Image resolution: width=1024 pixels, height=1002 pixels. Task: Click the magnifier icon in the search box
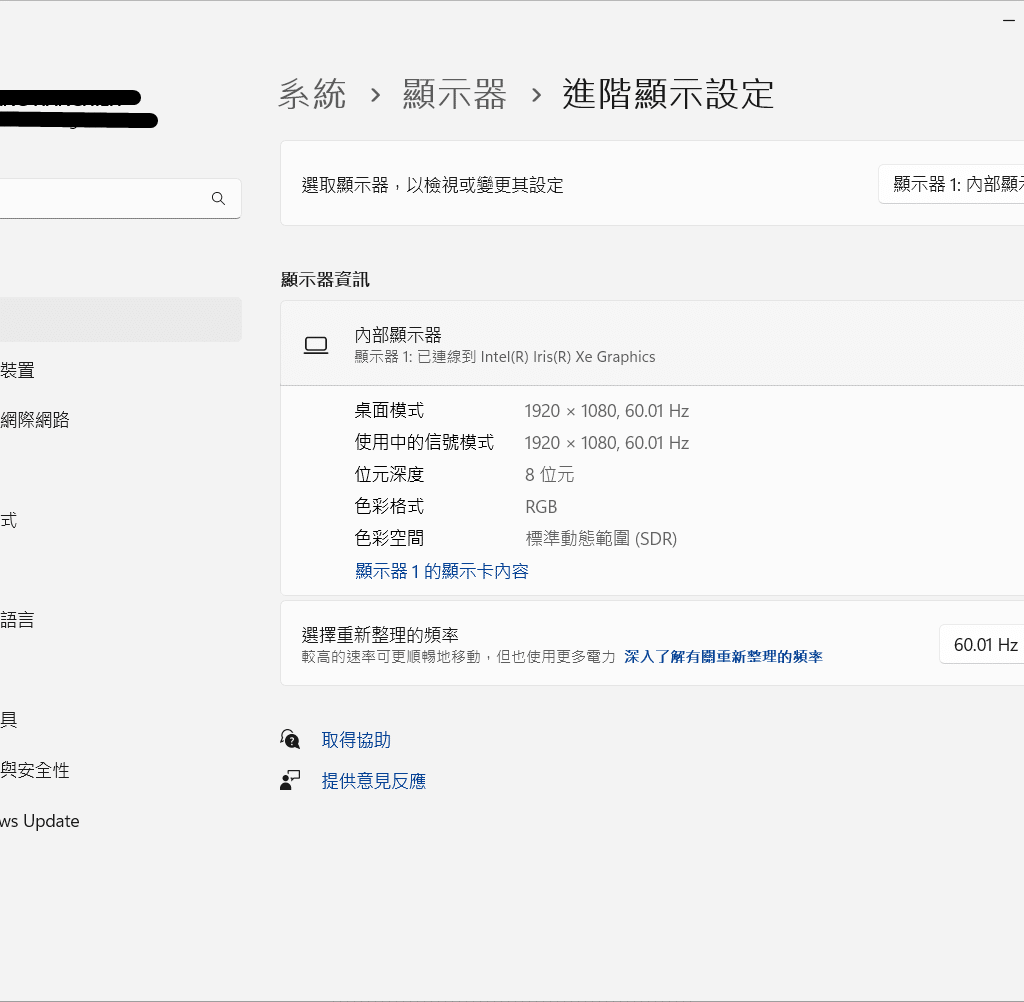coord(218,199)
